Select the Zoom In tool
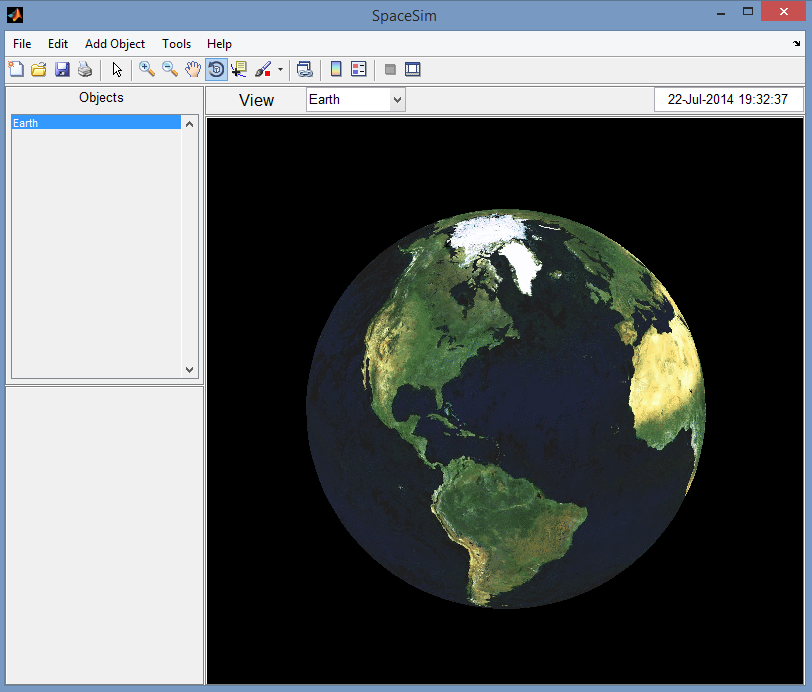Screen dimensions: 812x692 146,69
